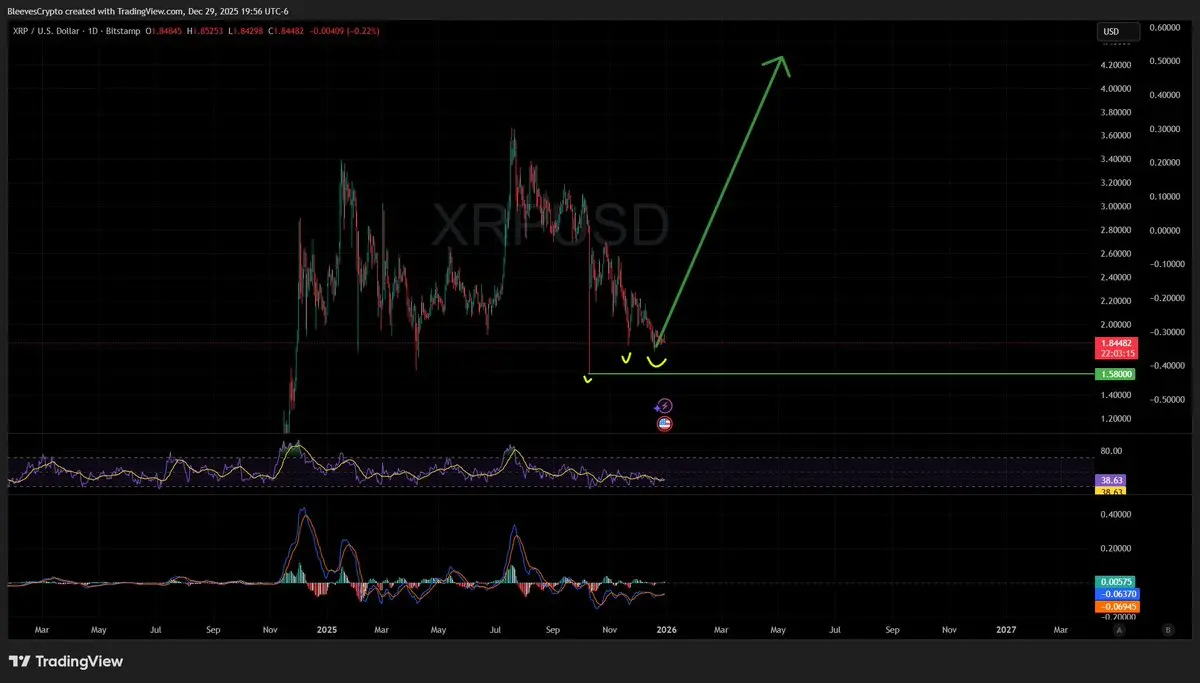The image size is (1200, 683).
Task: Click the orange -0.06945 signal label
Action: (1118, 606)
